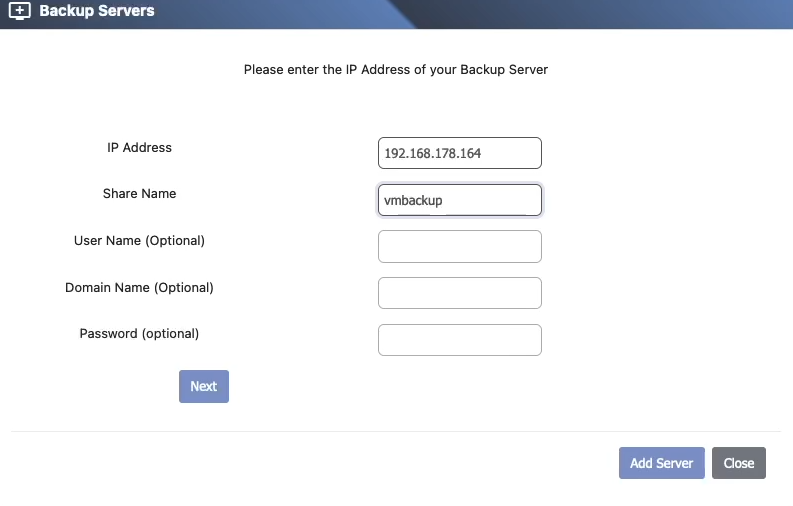Click the blank footer left of Add Server
793x506 pixels.
[300, 463]
